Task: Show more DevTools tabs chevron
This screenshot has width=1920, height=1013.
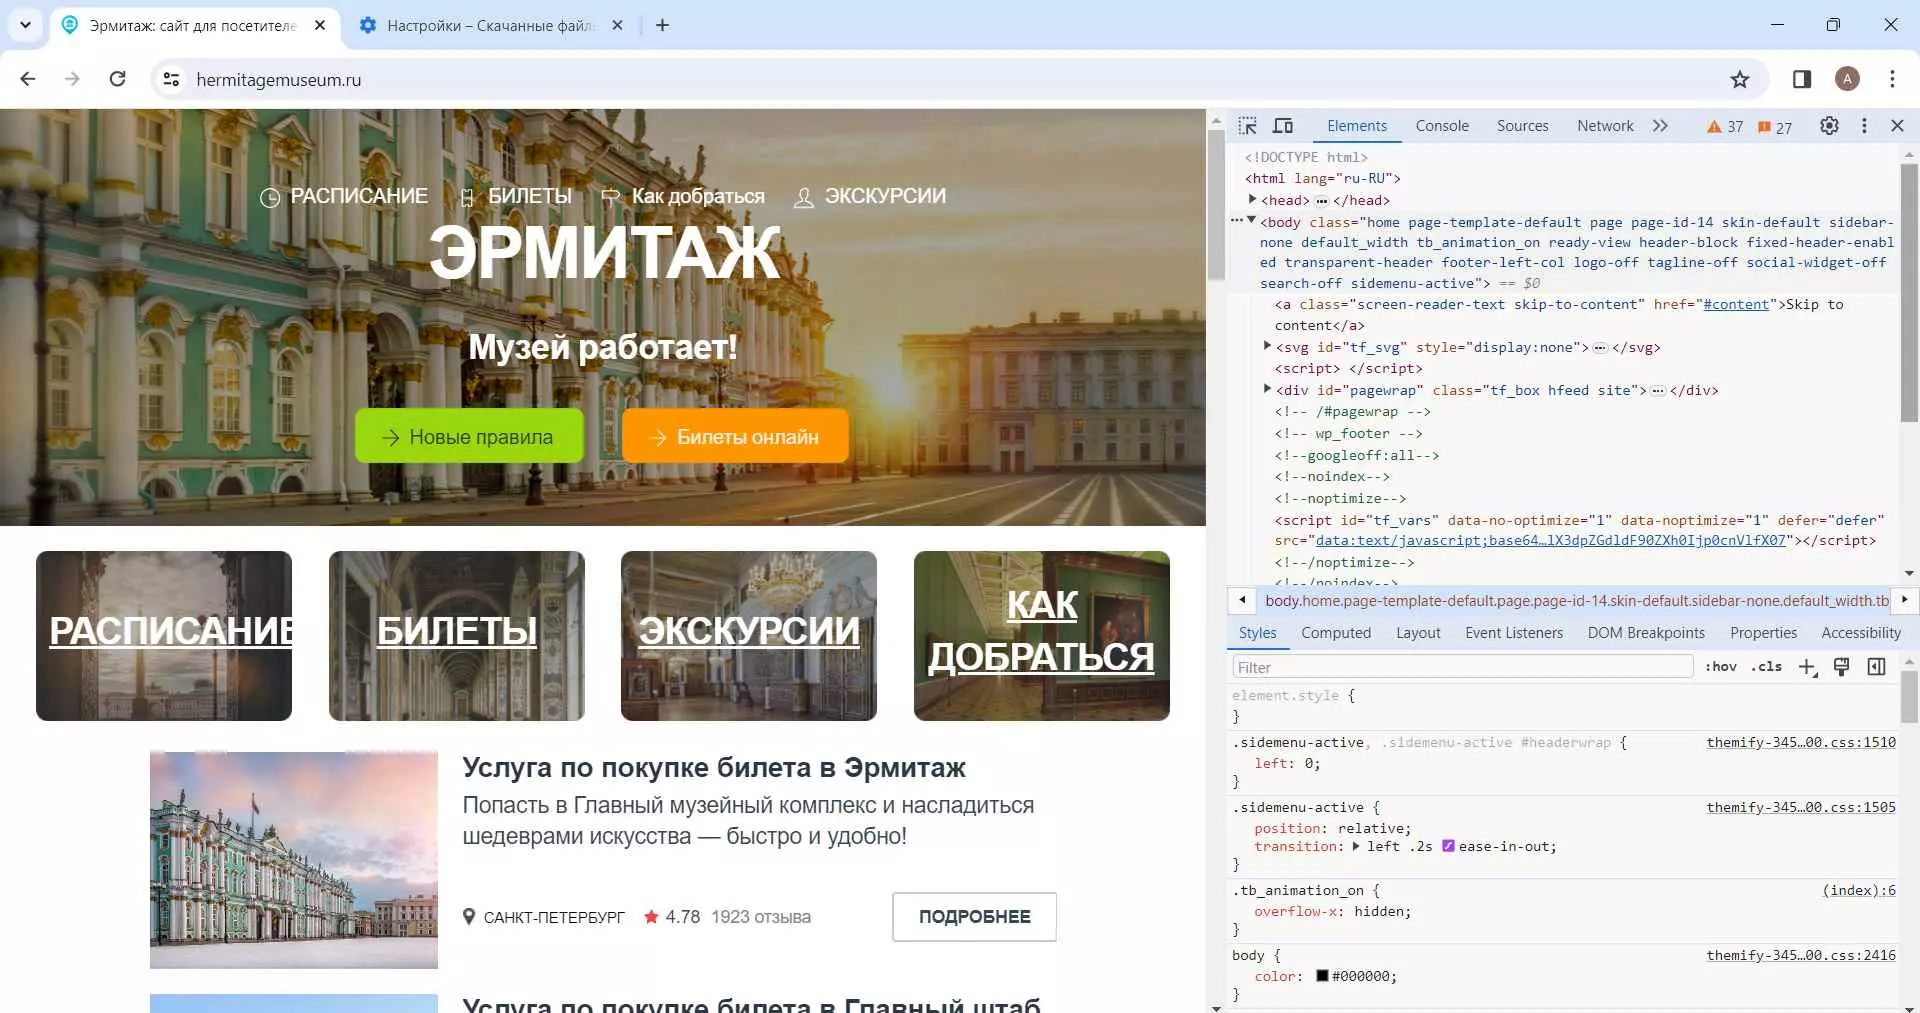Action: point(1660,126)
